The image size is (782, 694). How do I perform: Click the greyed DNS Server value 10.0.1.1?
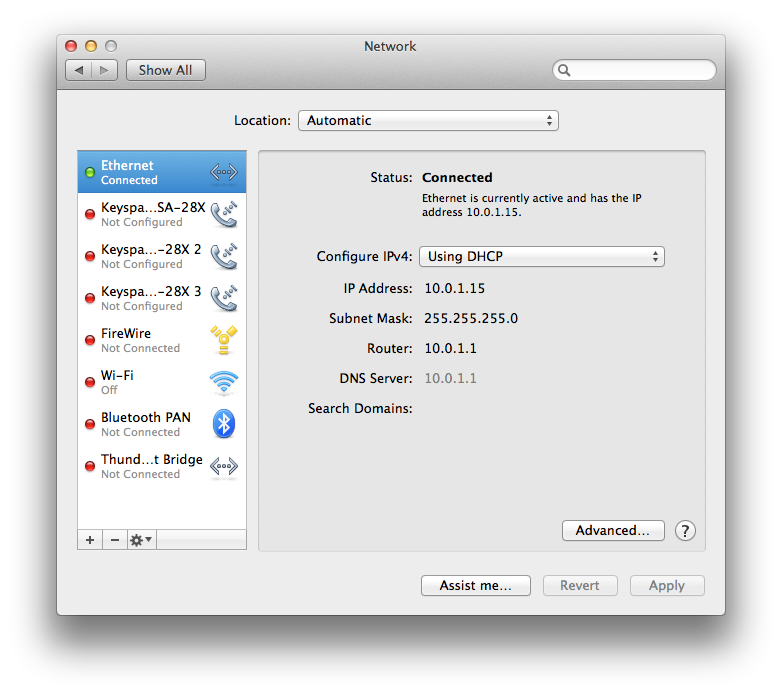(x=450, y=378)
